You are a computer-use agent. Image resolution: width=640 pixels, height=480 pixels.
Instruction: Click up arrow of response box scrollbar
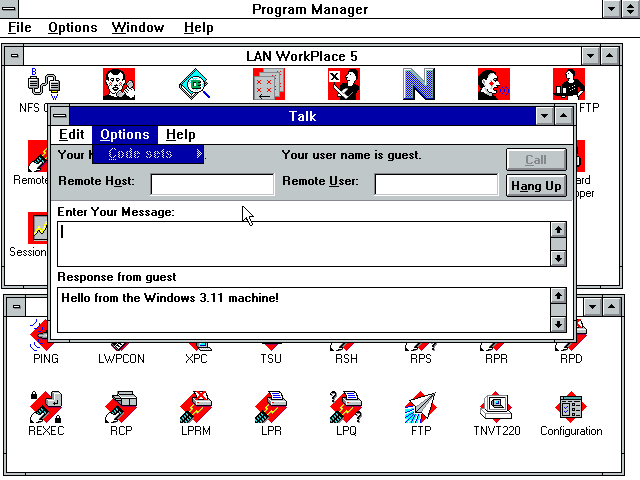tap(558, 295)
